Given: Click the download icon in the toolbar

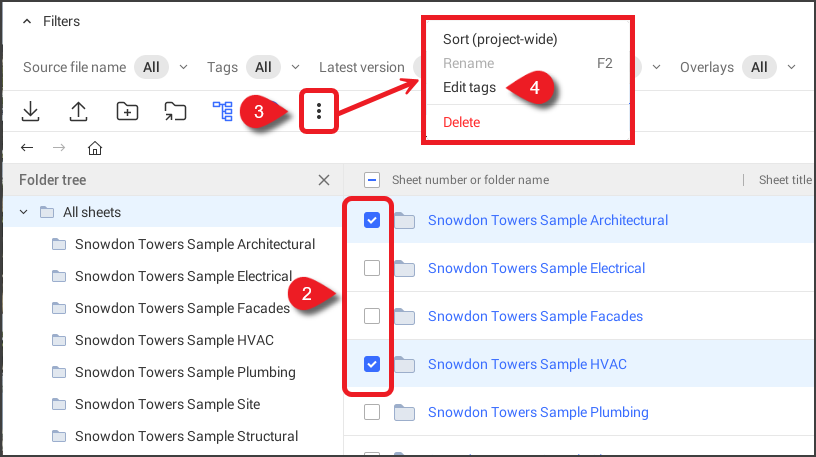Looking at the screenshot, I should point(31,111).
